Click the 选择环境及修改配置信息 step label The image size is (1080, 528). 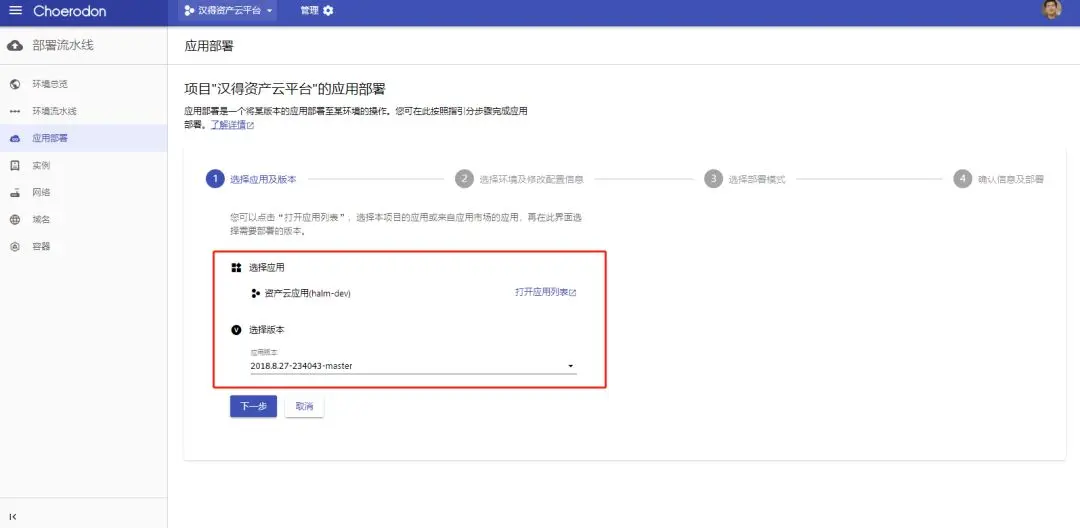click(x=532, y=180)
